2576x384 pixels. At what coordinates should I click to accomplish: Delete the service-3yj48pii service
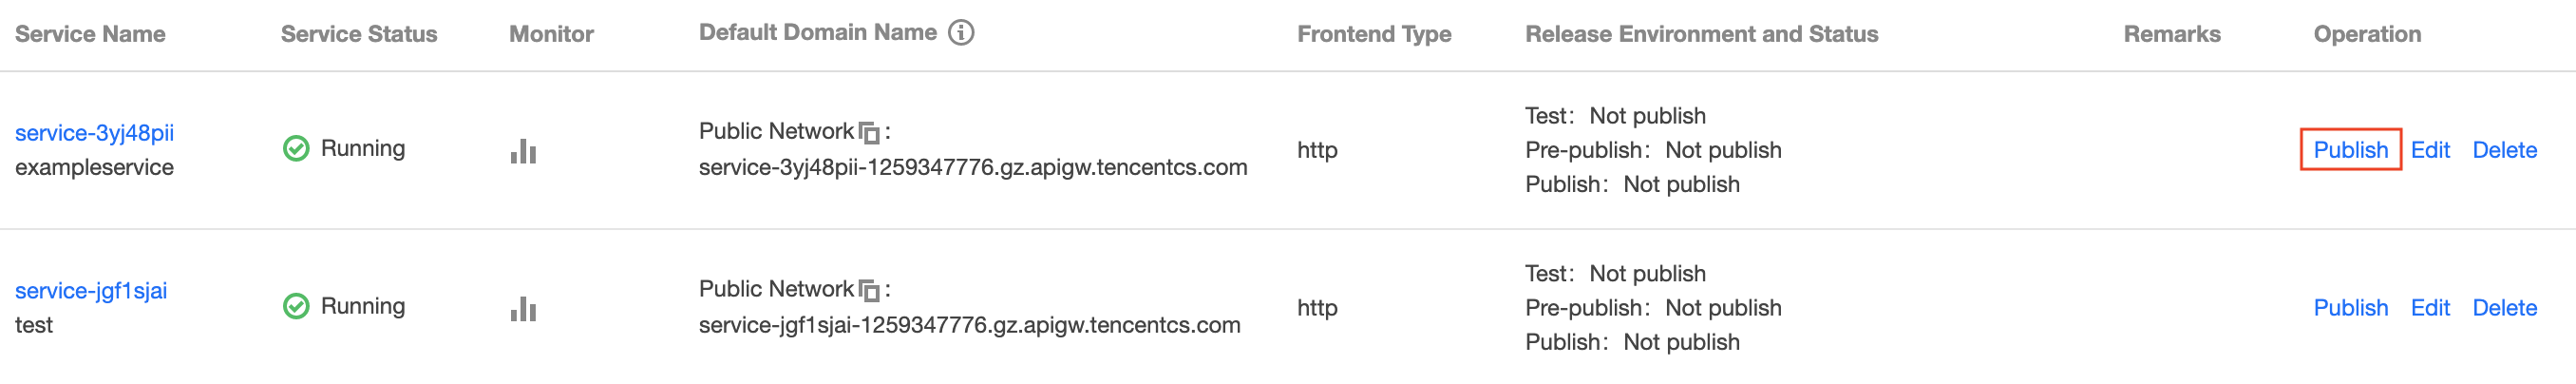[2504, 150]
